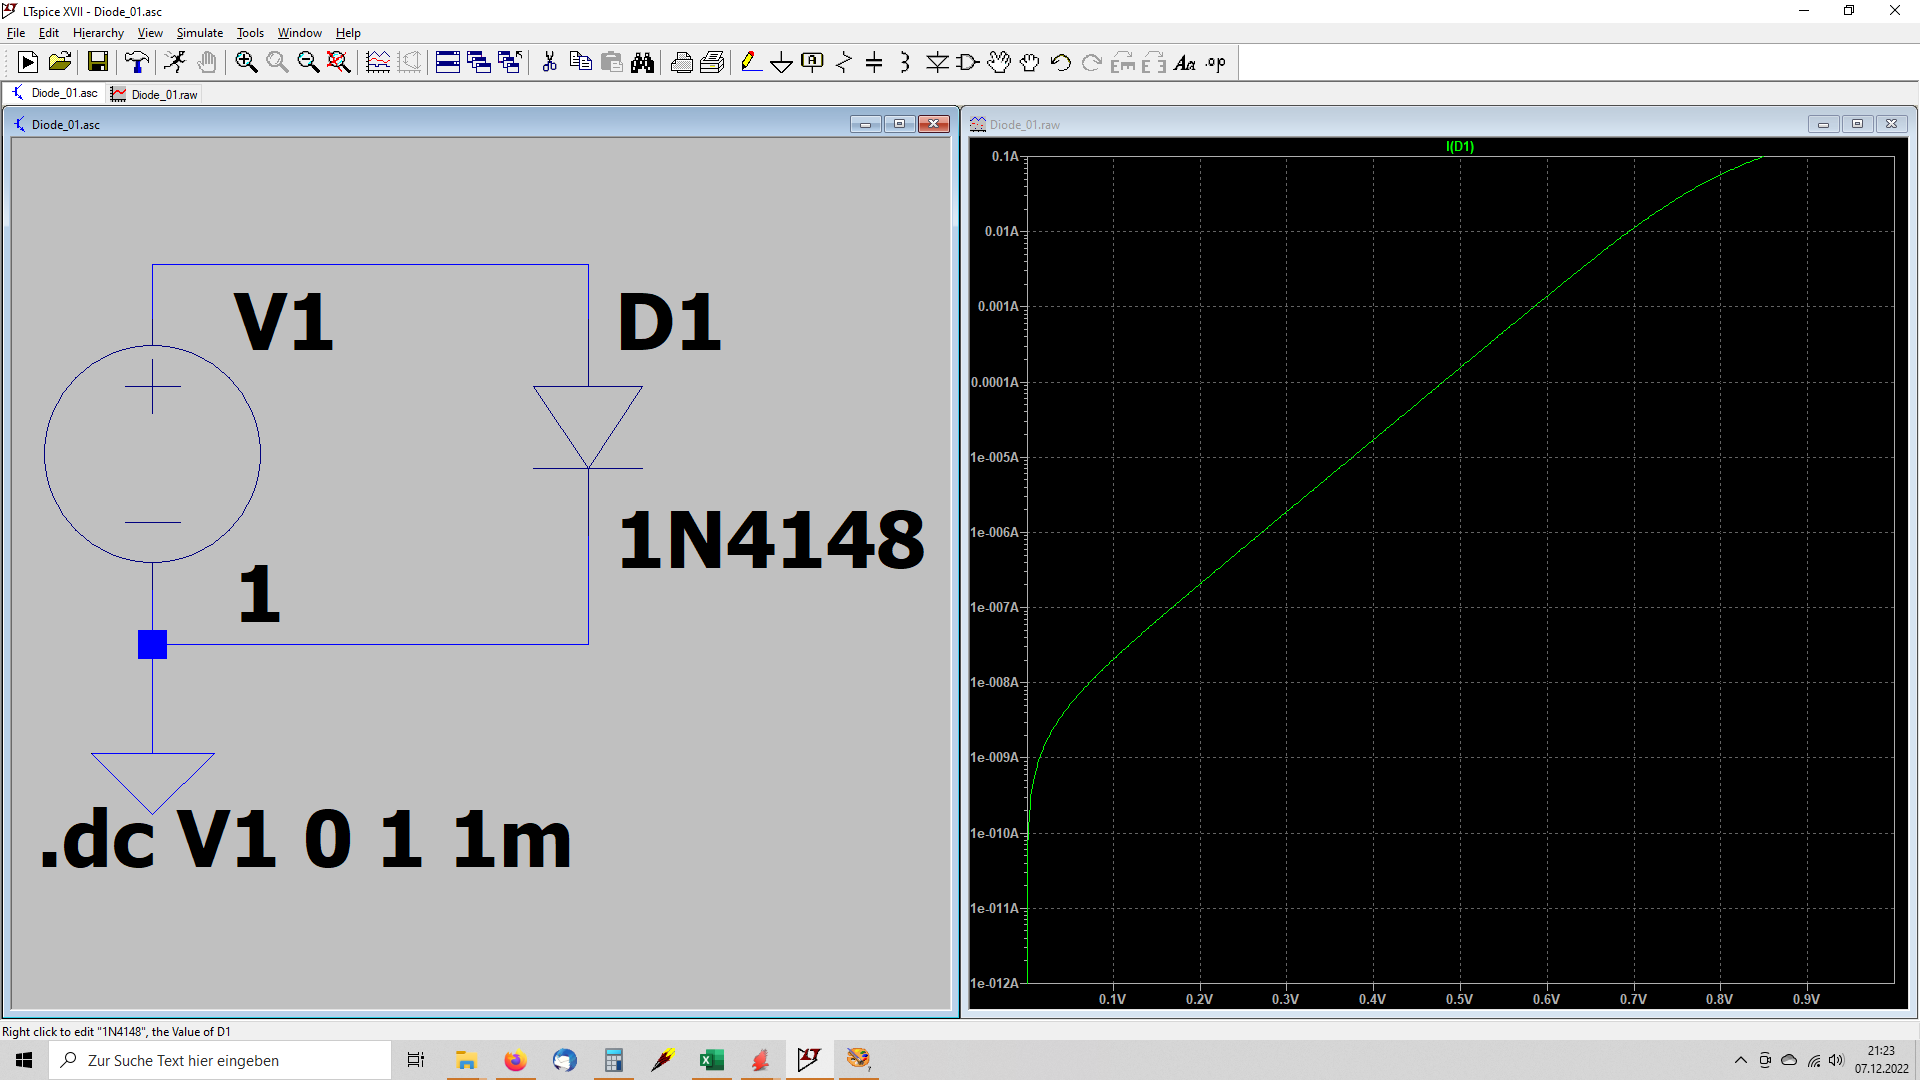Select the Draw Wire pencil tool
Screen dimensions: 1920x1080
point(751,62)
